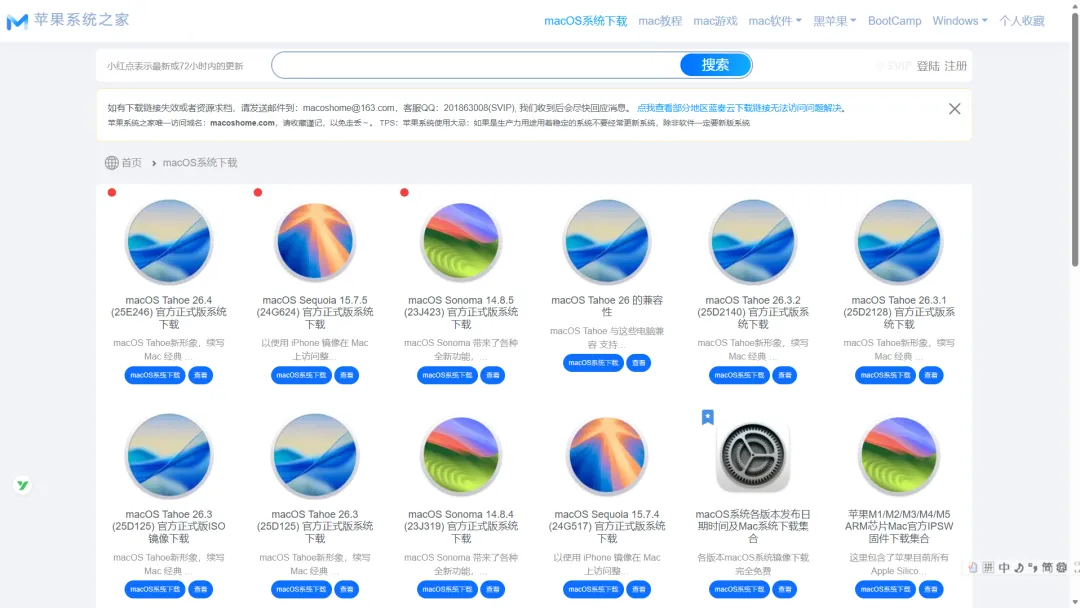Click the 搜索 search button

coord(715,65)
